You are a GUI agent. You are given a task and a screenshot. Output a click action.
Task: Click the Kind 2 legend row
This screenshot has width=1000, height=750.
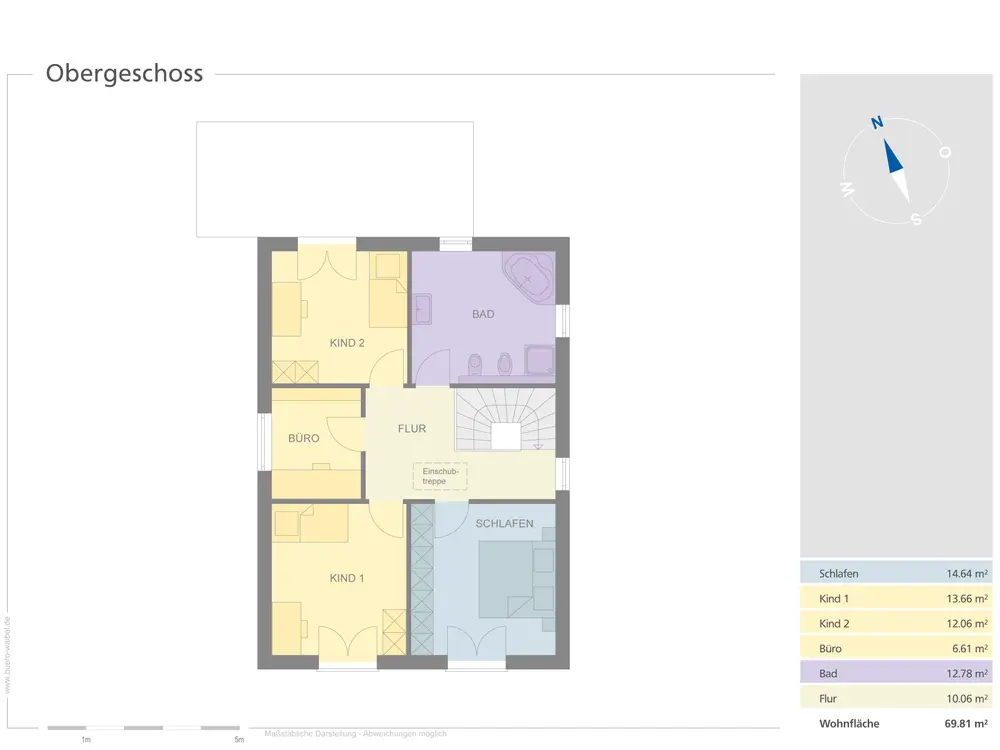[x=897, y=623]
